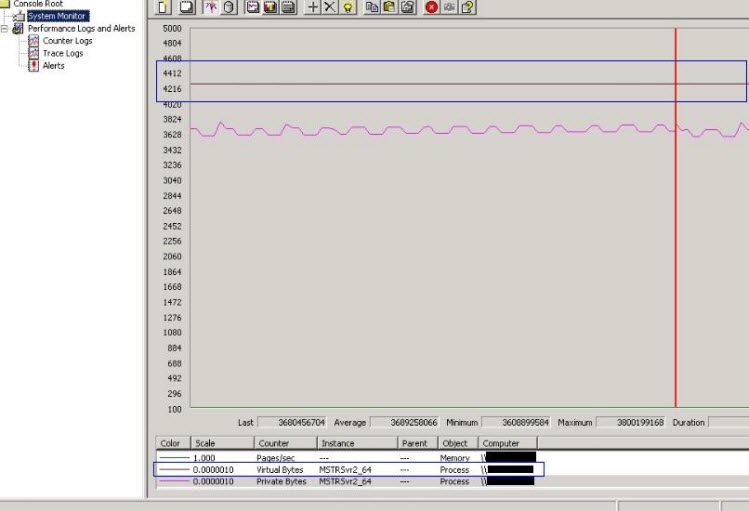The image size is (749, 511).
Task: Select the Pages/sec counter row
Action: (346, 458)
